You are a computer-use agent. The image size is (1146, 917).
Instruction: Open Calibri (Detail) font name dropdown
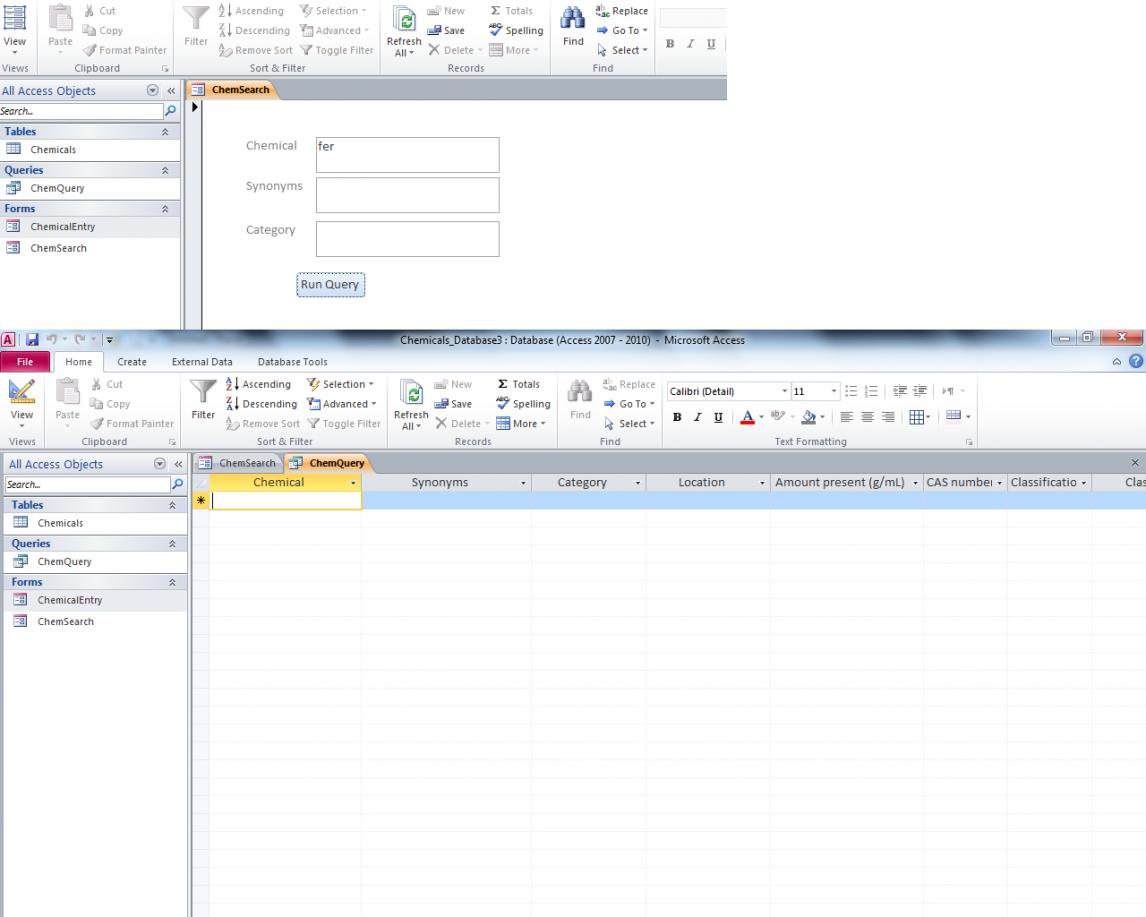784,392
